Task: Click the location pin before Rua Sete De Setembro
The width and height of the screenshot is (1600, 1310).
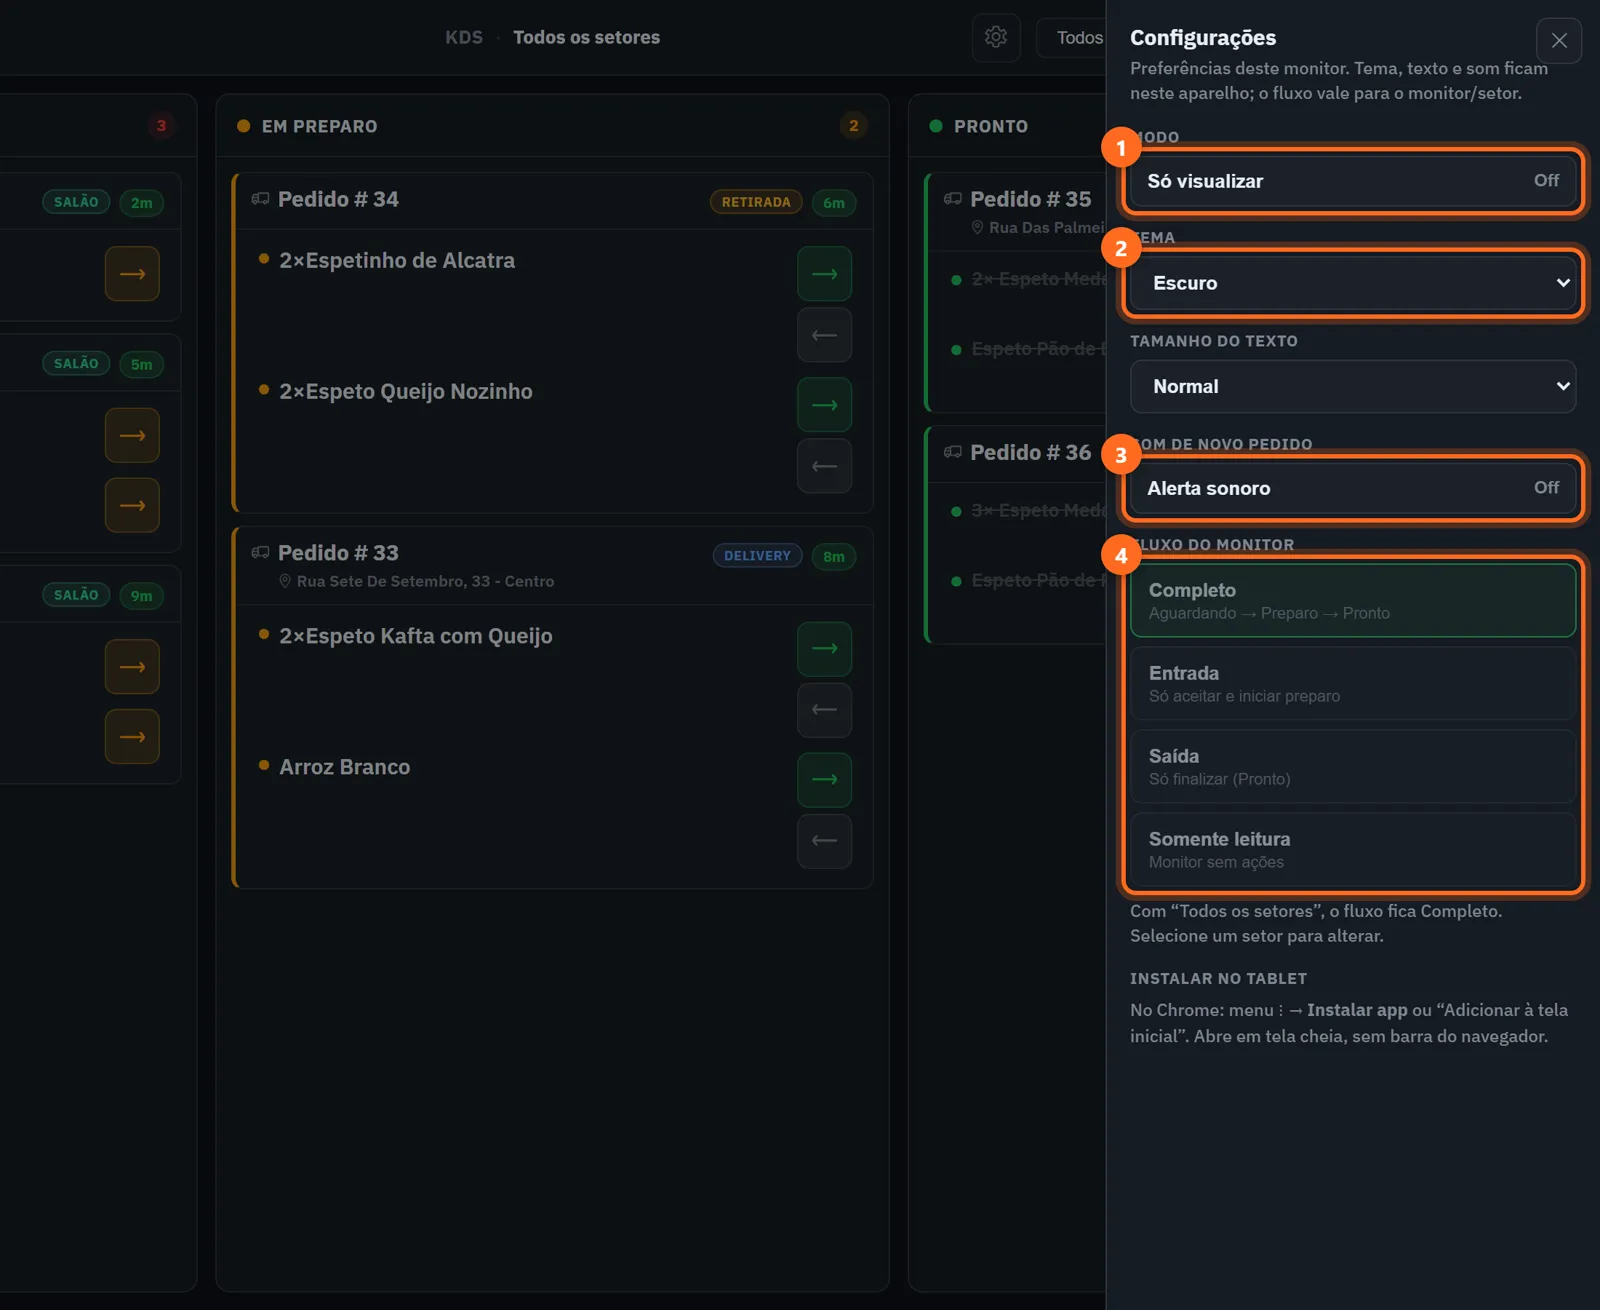Action: (x=285, y=581)
